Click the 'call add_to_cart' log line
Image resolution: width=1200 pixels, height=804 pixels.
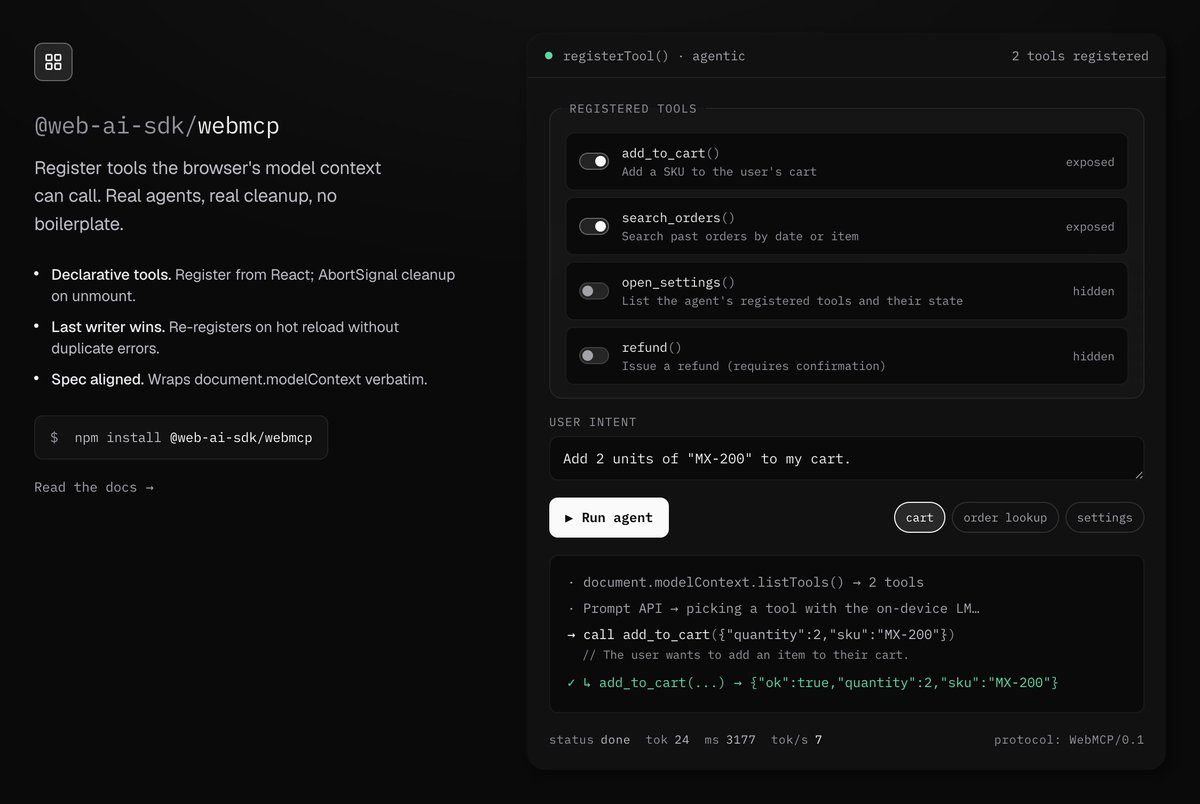coord(761,634)
